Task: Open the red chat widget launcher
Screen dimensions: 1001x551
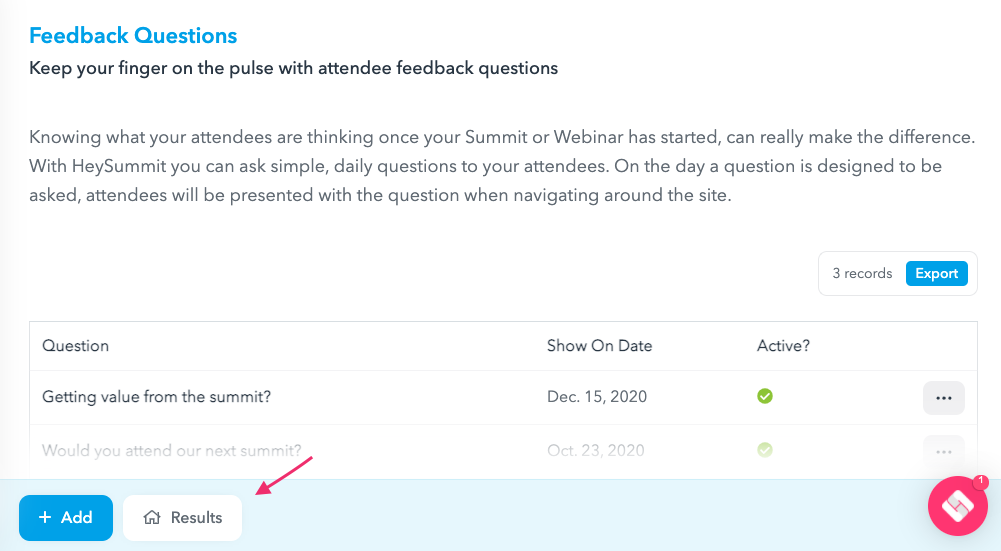Action: click(958, 506)
